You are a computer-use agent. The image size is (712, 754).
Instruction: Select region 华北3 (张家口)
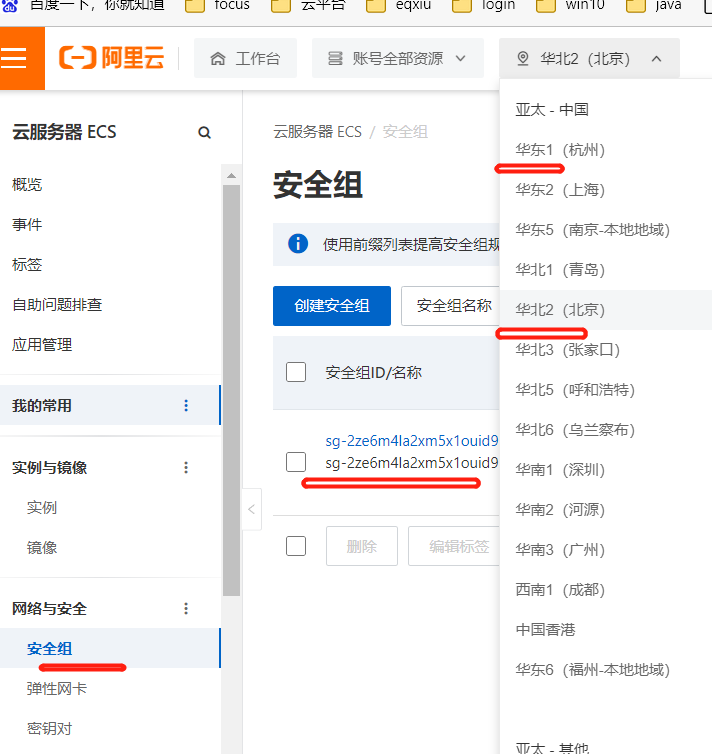coord(568,350)
